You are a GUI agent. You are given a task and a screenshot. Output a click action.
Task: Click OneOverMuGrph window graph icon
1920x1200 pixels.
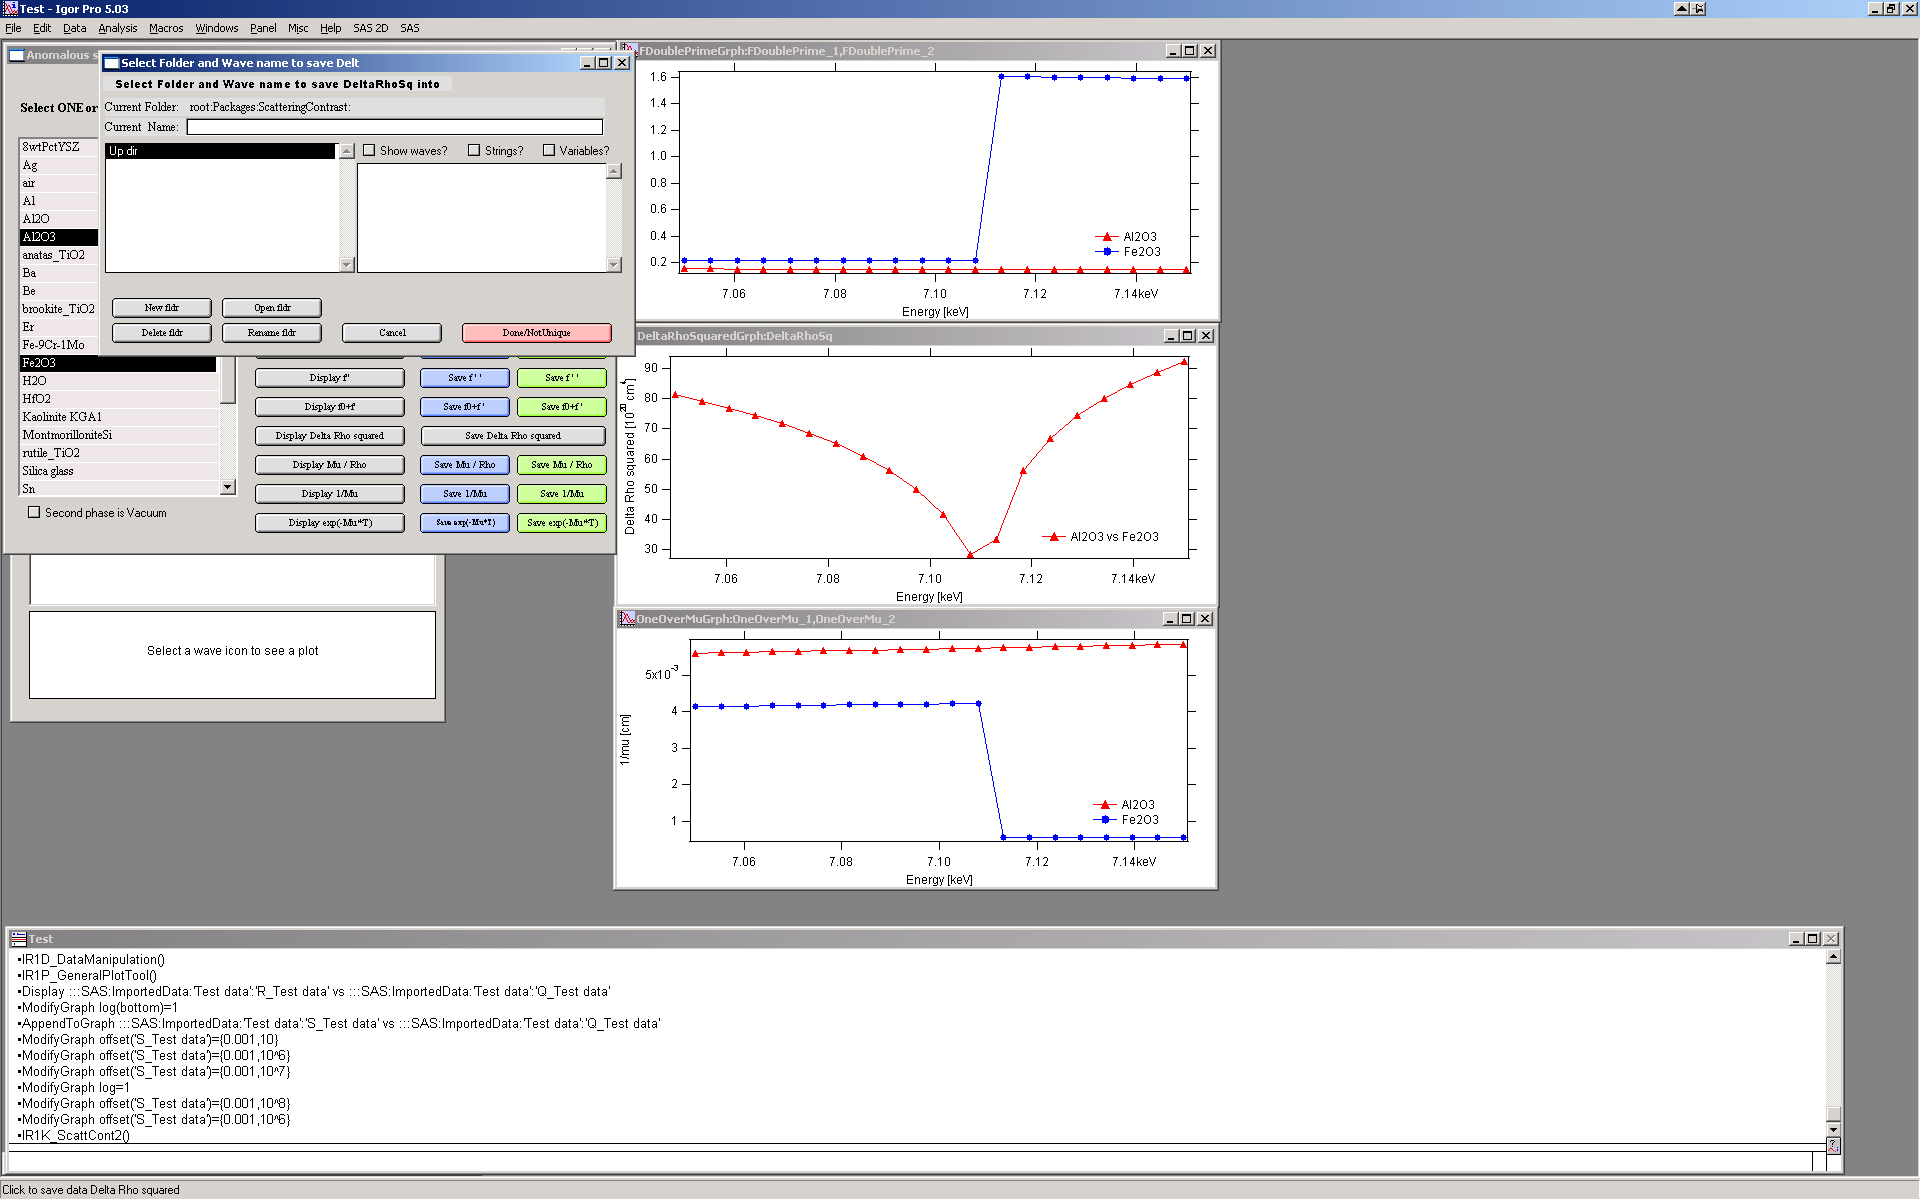coord(627,619)
